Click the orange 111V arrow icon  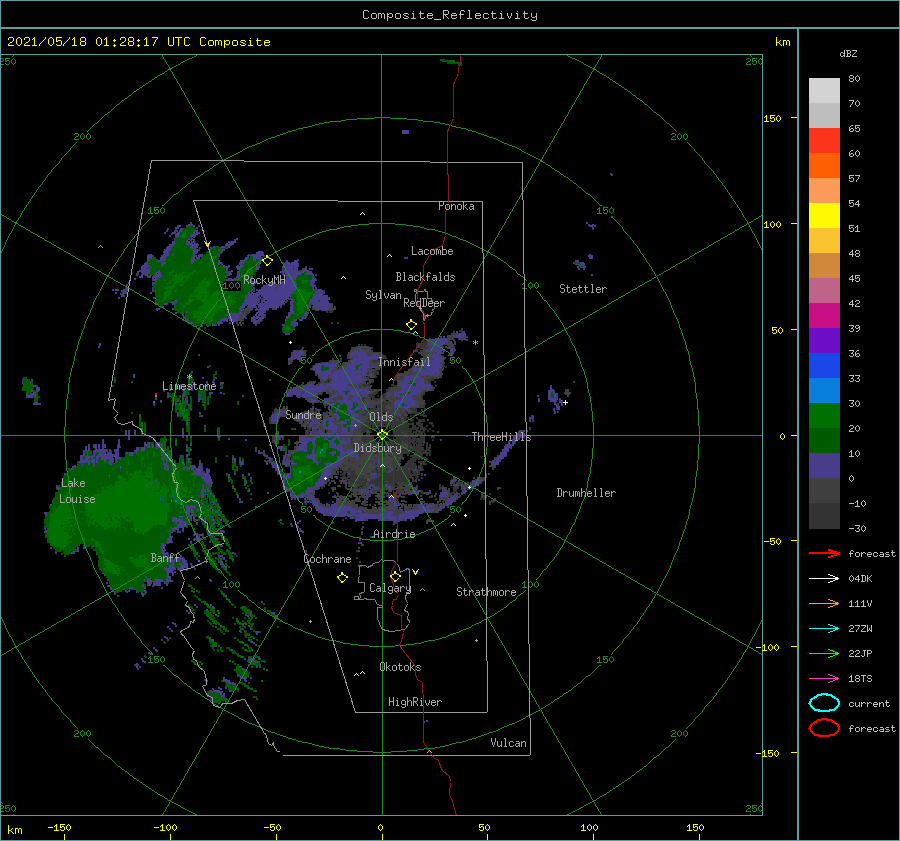pos(824,603)
